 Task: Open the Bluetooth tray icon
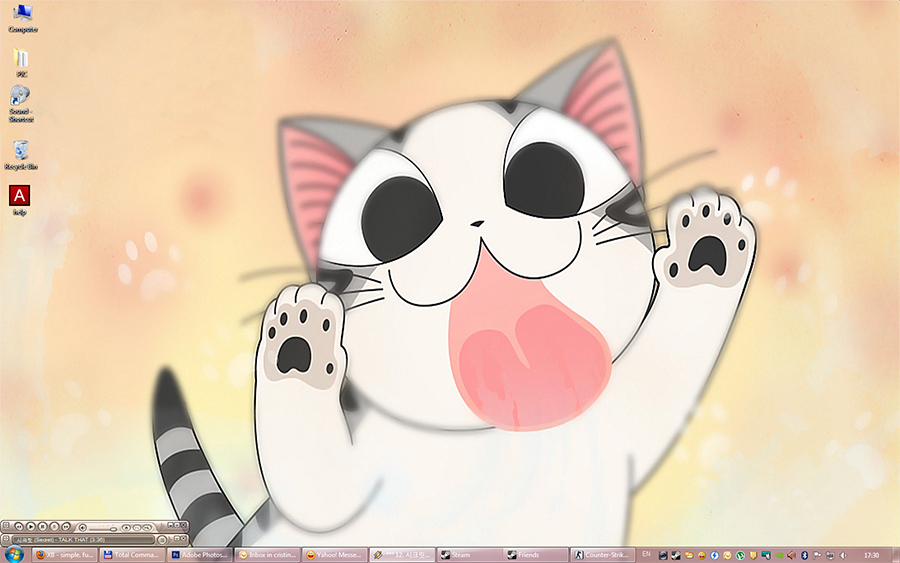click(804, 555)
